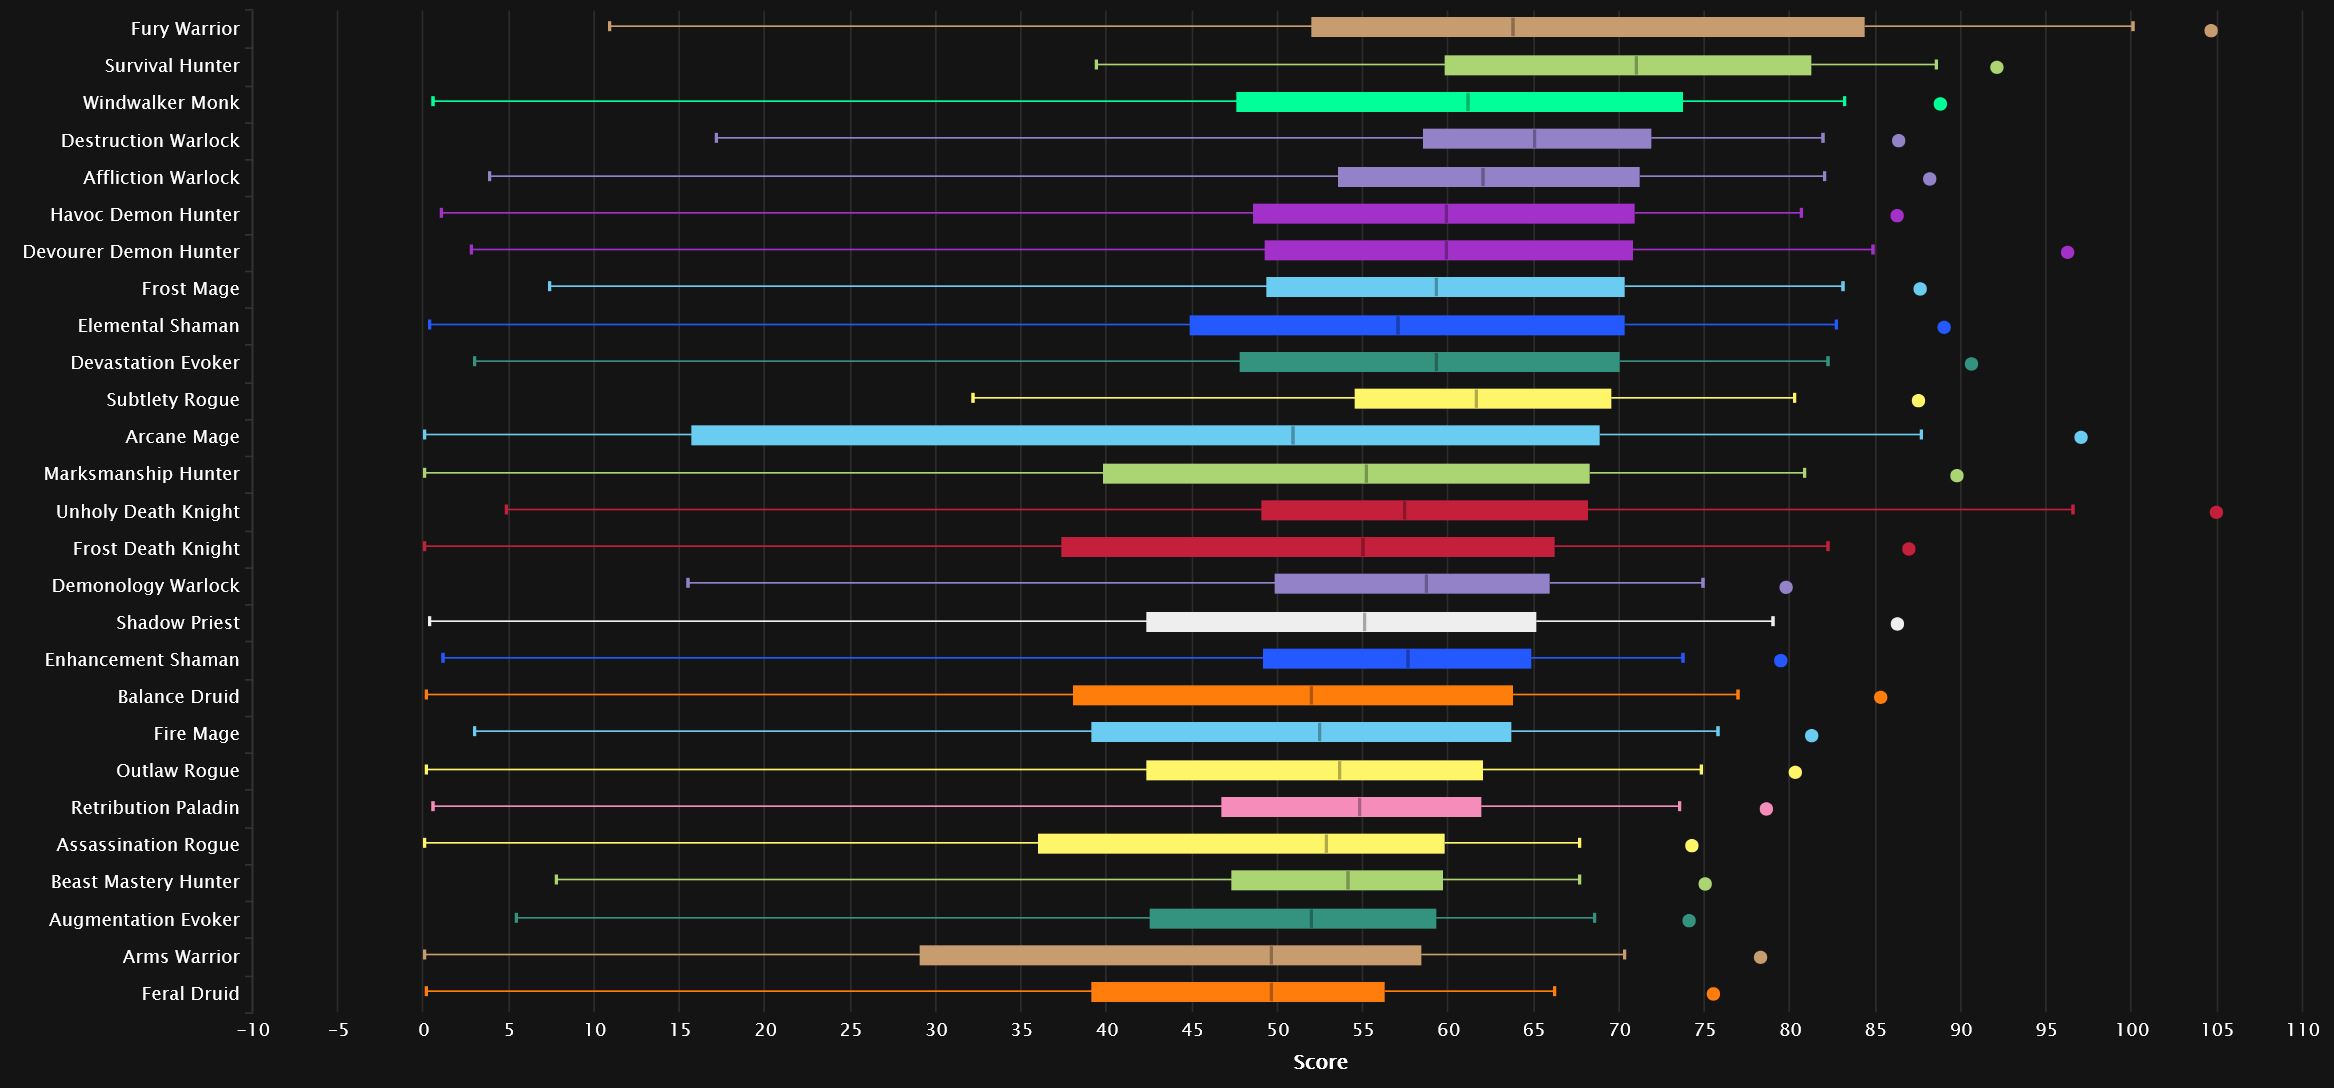The width and height of the screenshot is (2334, 1088).
Task: Select the Unholy Death Knight label
Action: click(x=147, y=512)
